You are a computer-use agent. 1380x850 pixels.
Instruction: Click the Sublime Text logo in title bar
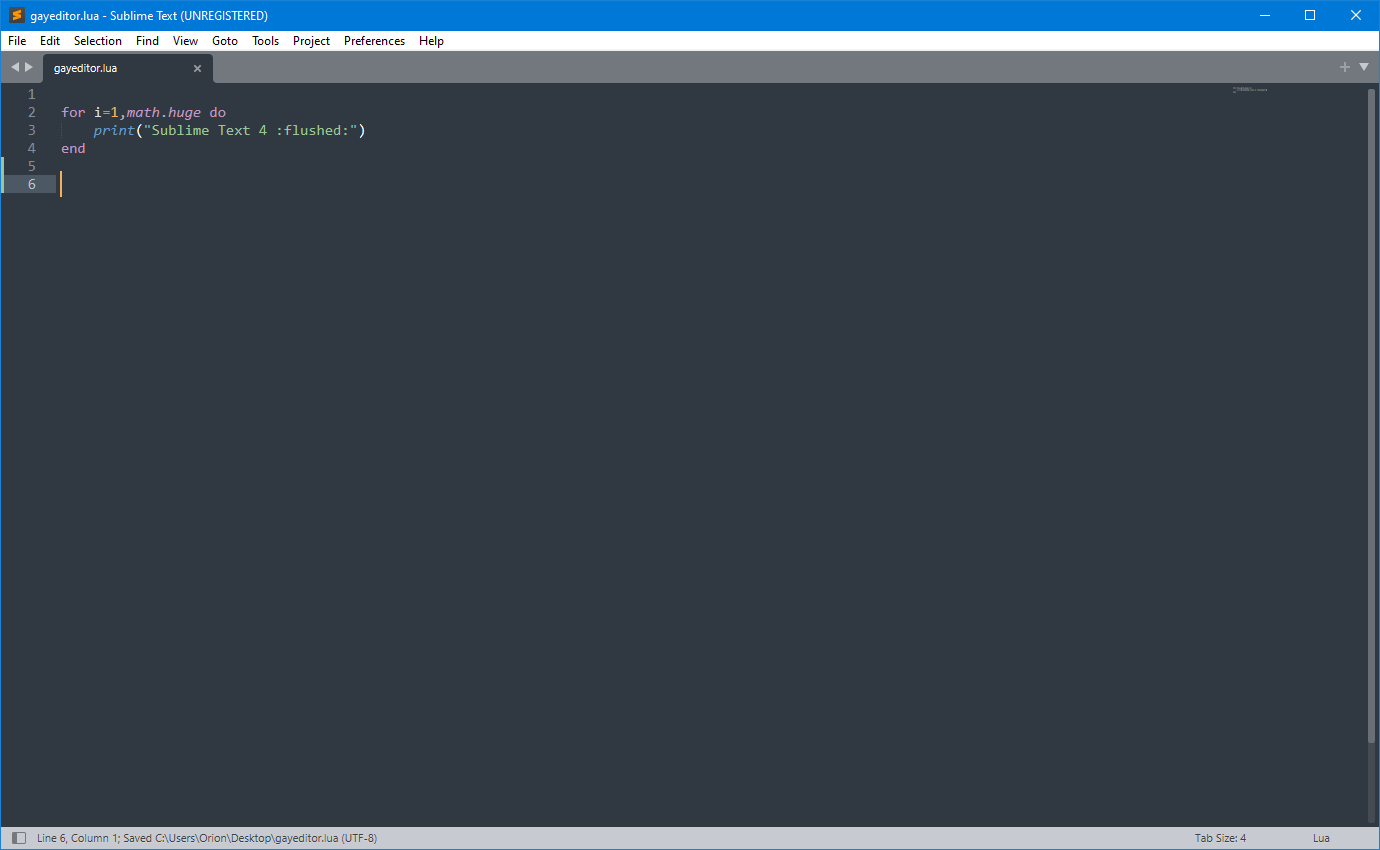click(16, 15)
